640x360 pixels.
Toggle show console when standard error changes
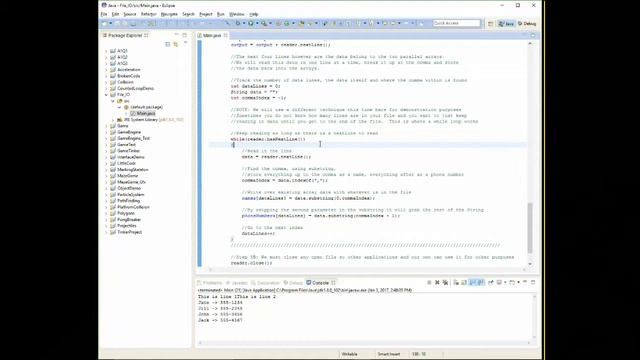coord(481,282)
